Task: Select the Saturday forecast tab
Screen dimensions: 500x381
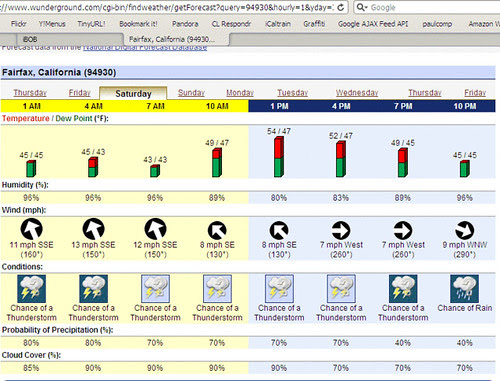Action: click(x=133, y=93)
